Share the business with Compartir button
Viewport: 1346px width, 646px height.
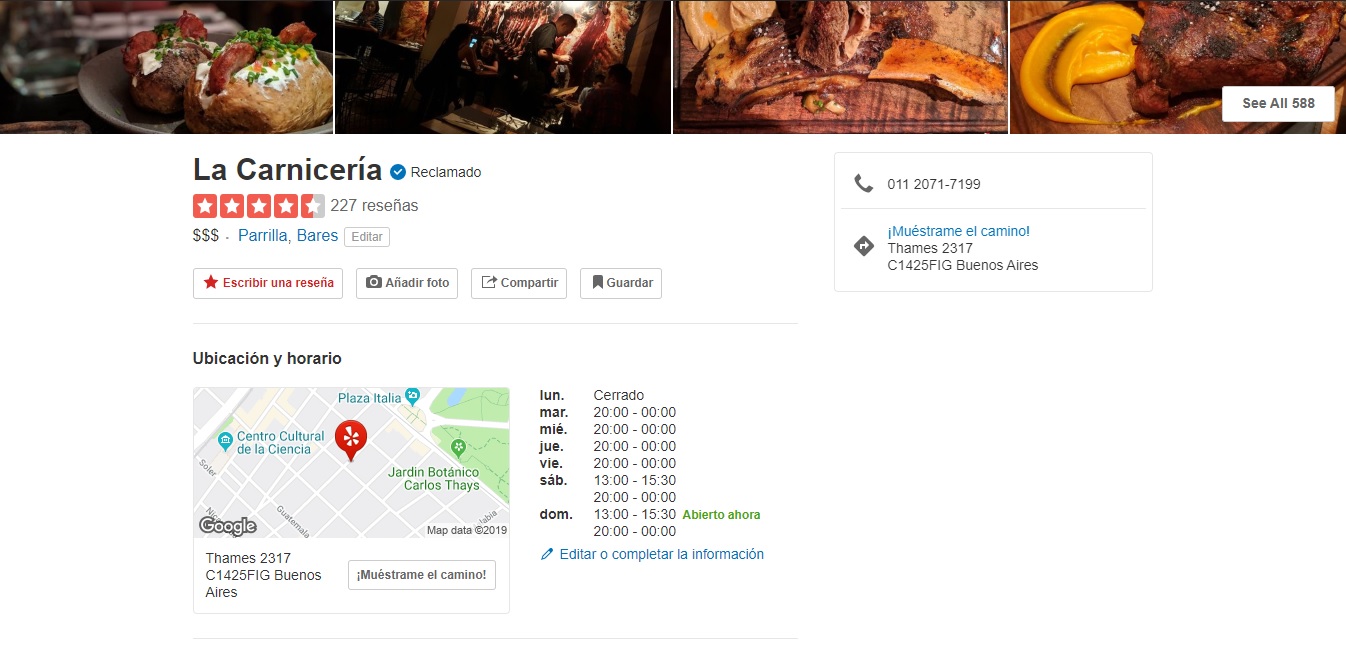click(x=519, y=283)
